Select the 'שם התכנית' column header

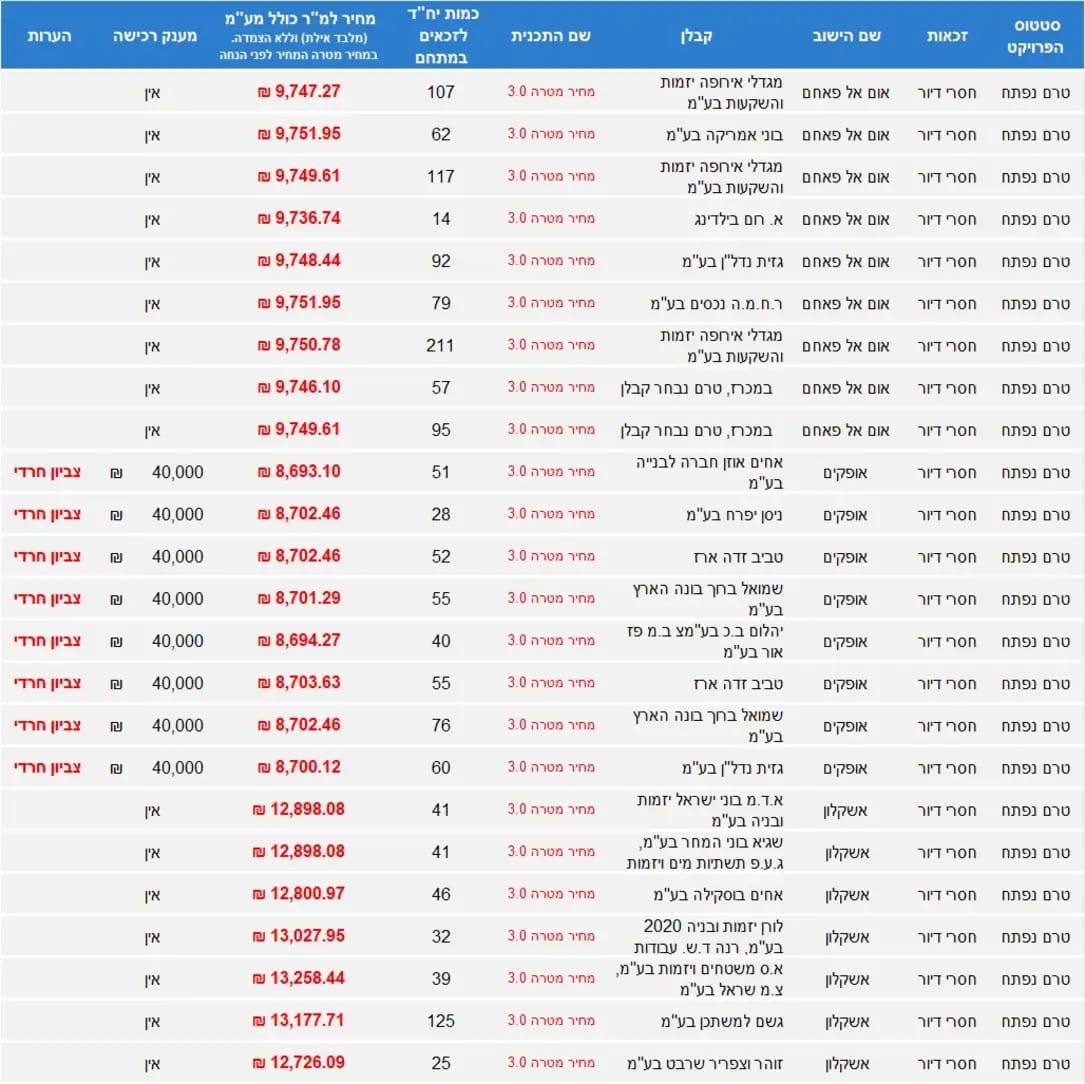[550, 35]
